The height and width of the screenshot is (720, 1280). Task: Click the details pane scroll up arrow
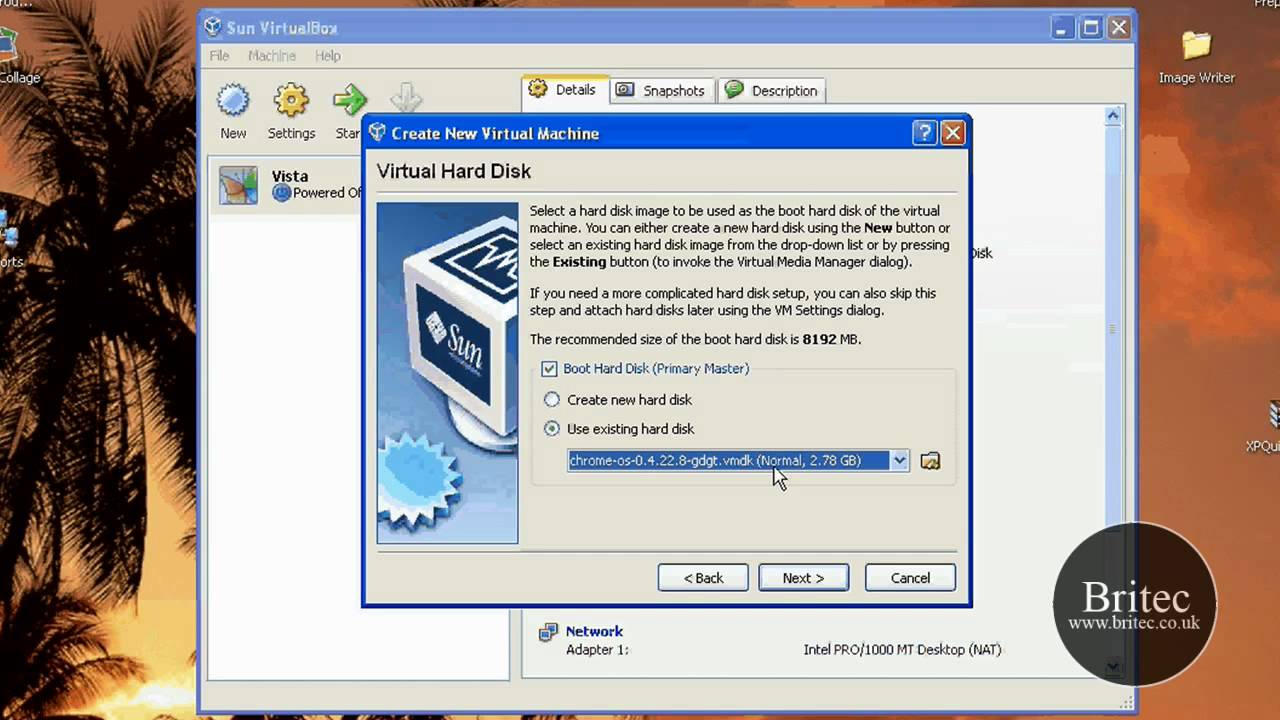click(x=1113, y=117)
